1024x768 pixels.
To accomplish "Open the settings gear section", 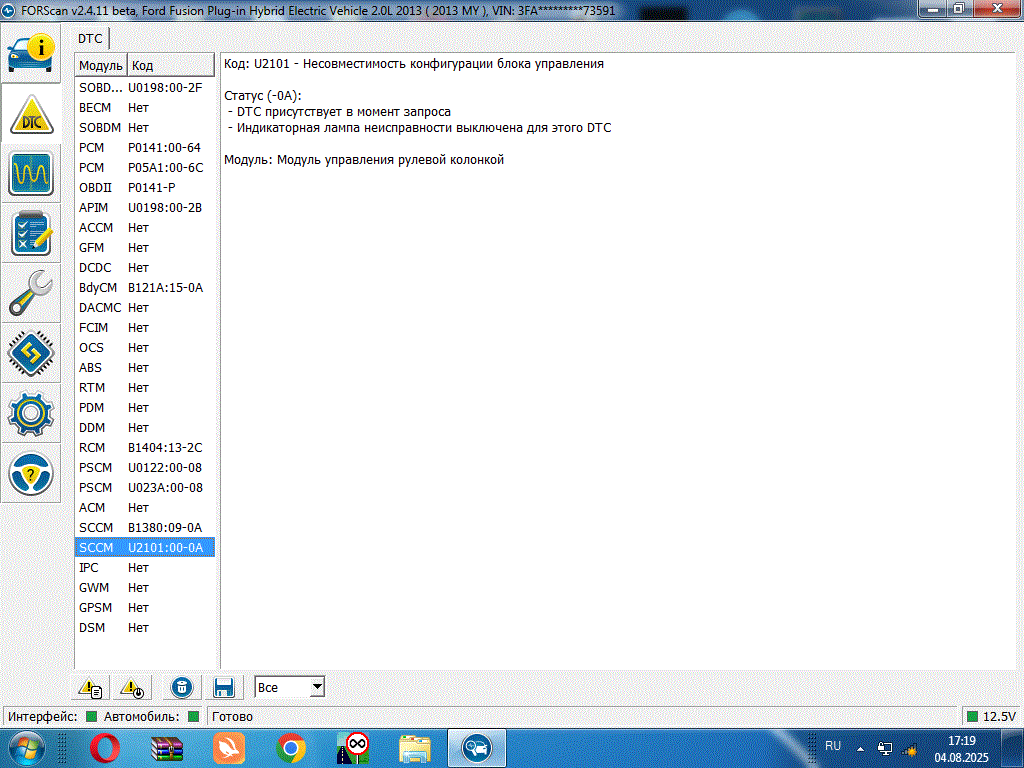I will click(x=31, y=413).
